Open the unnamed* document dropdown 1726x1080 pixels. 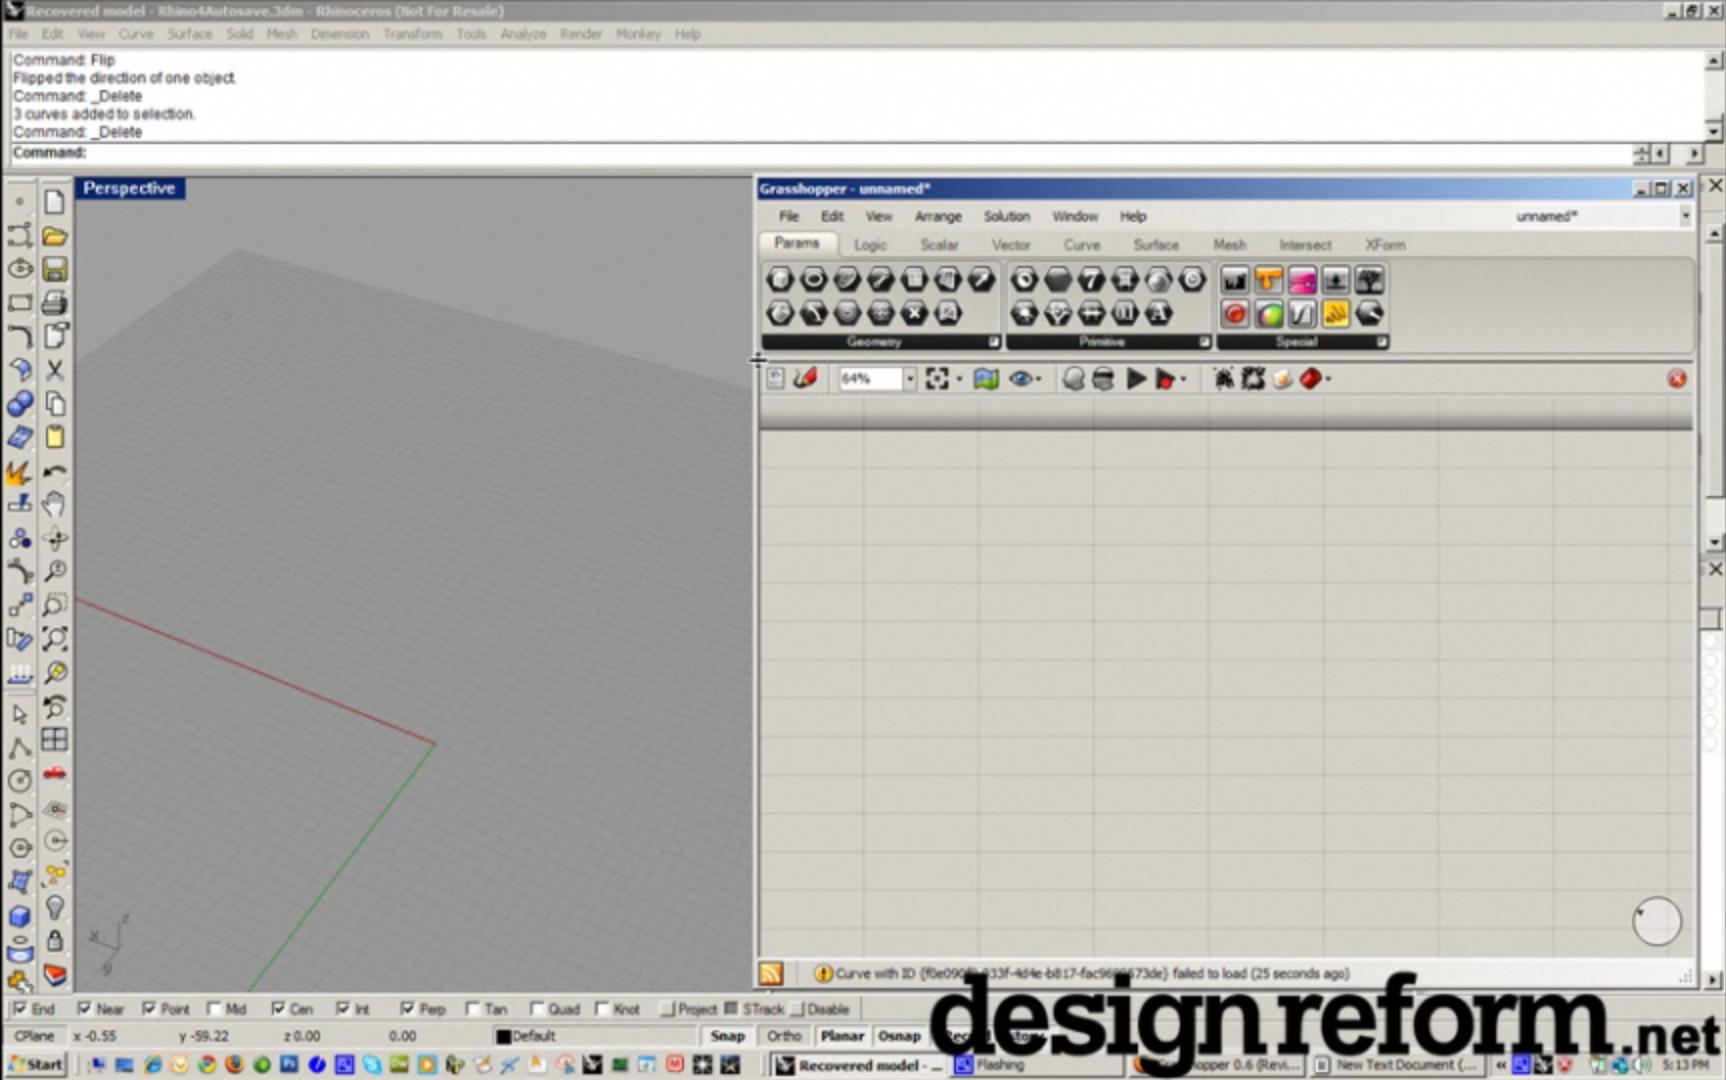1685,216
